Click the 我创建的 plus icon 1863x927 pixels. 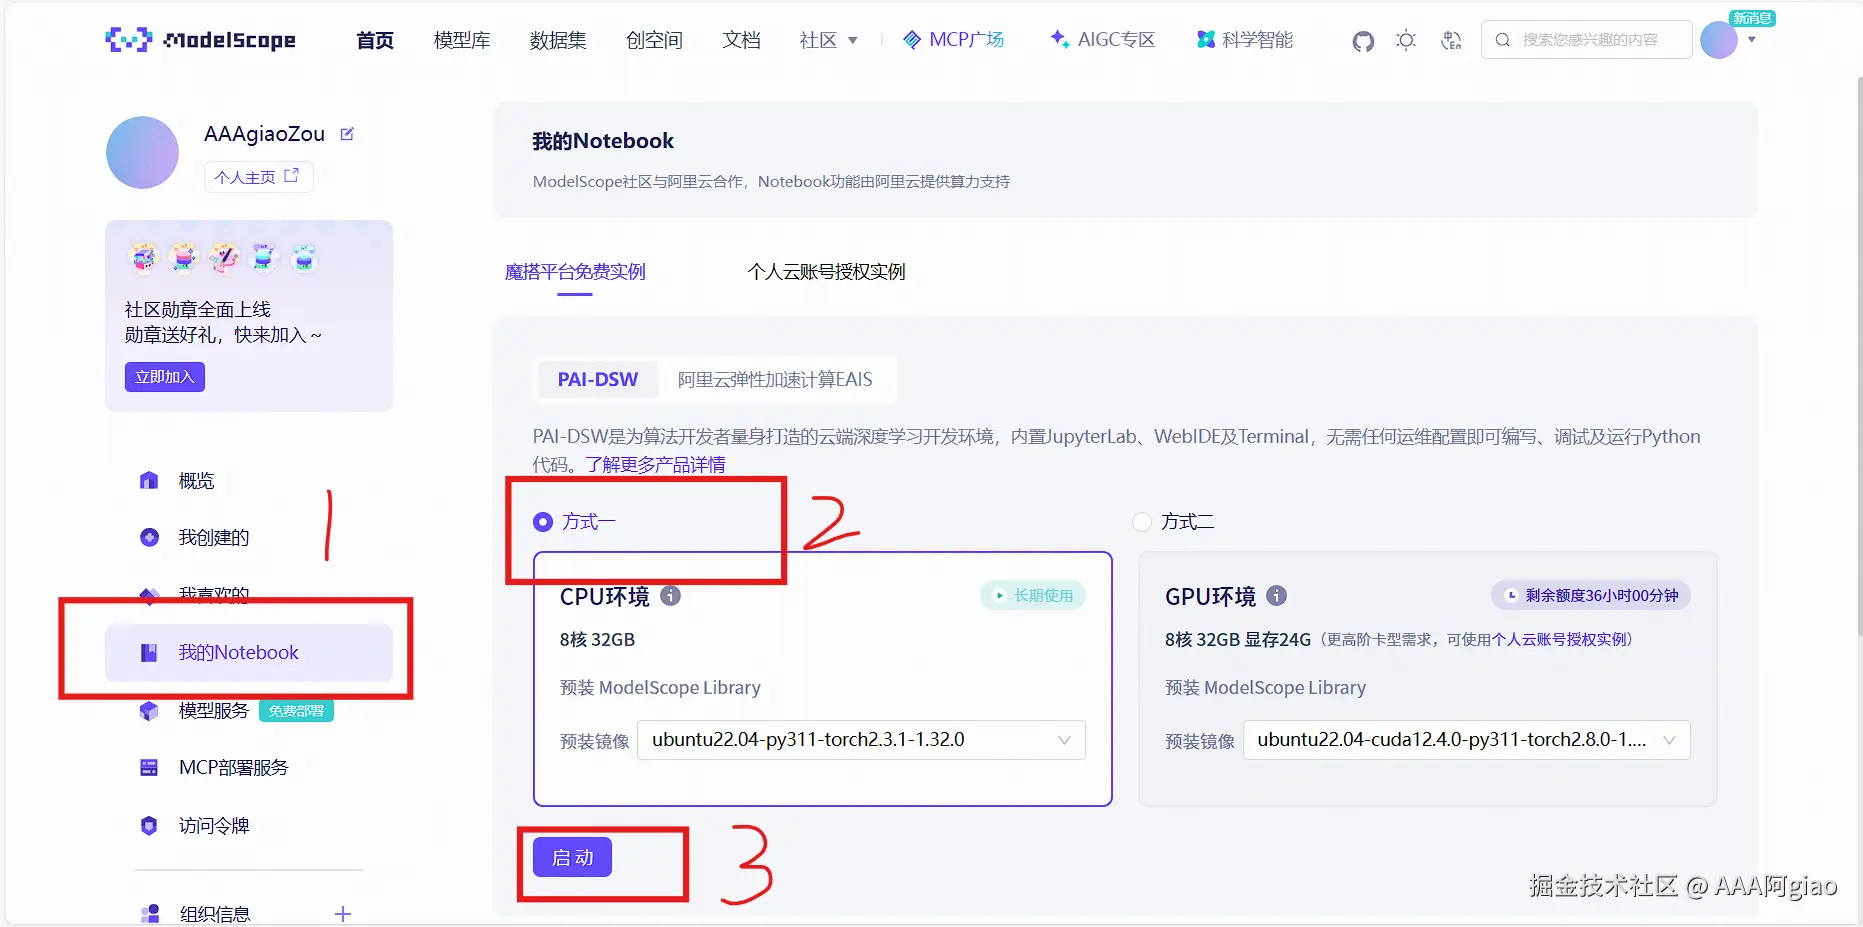point(149,538)
